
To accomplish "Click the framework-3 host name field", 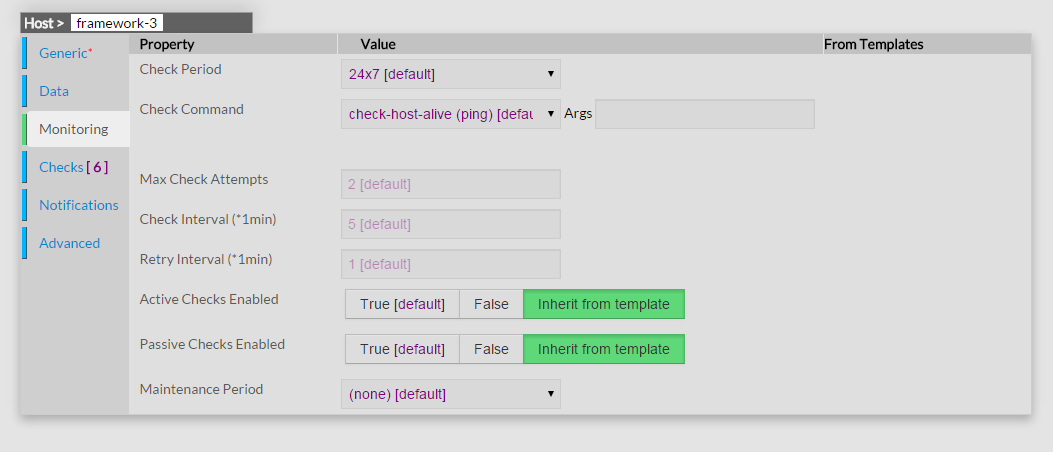I will click(116, 23).
